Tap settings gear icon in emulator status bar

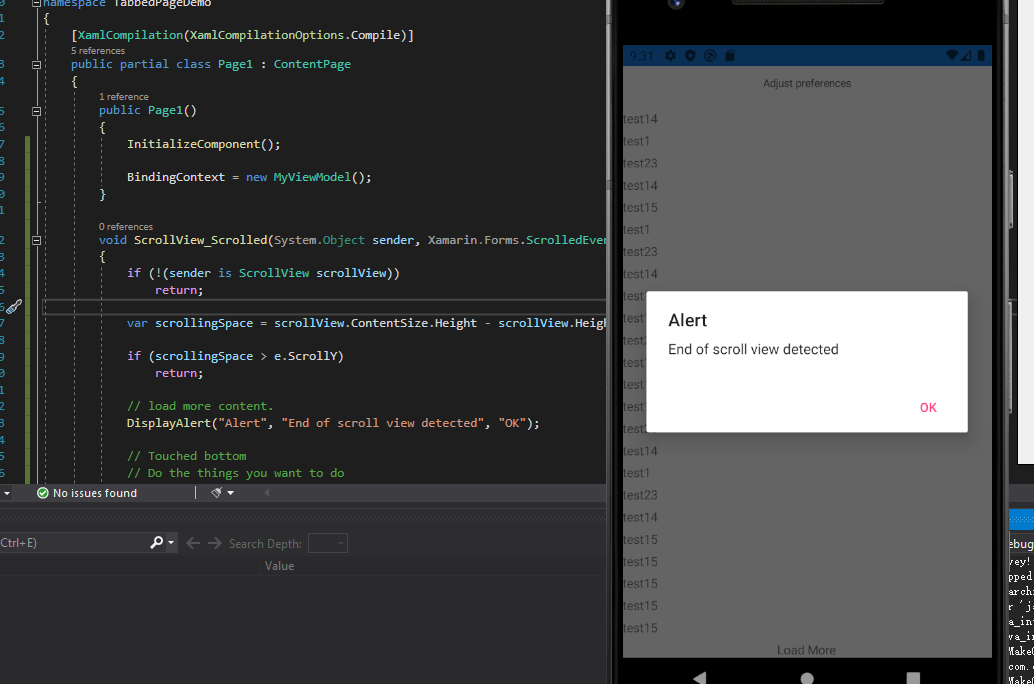pos(670,55)
